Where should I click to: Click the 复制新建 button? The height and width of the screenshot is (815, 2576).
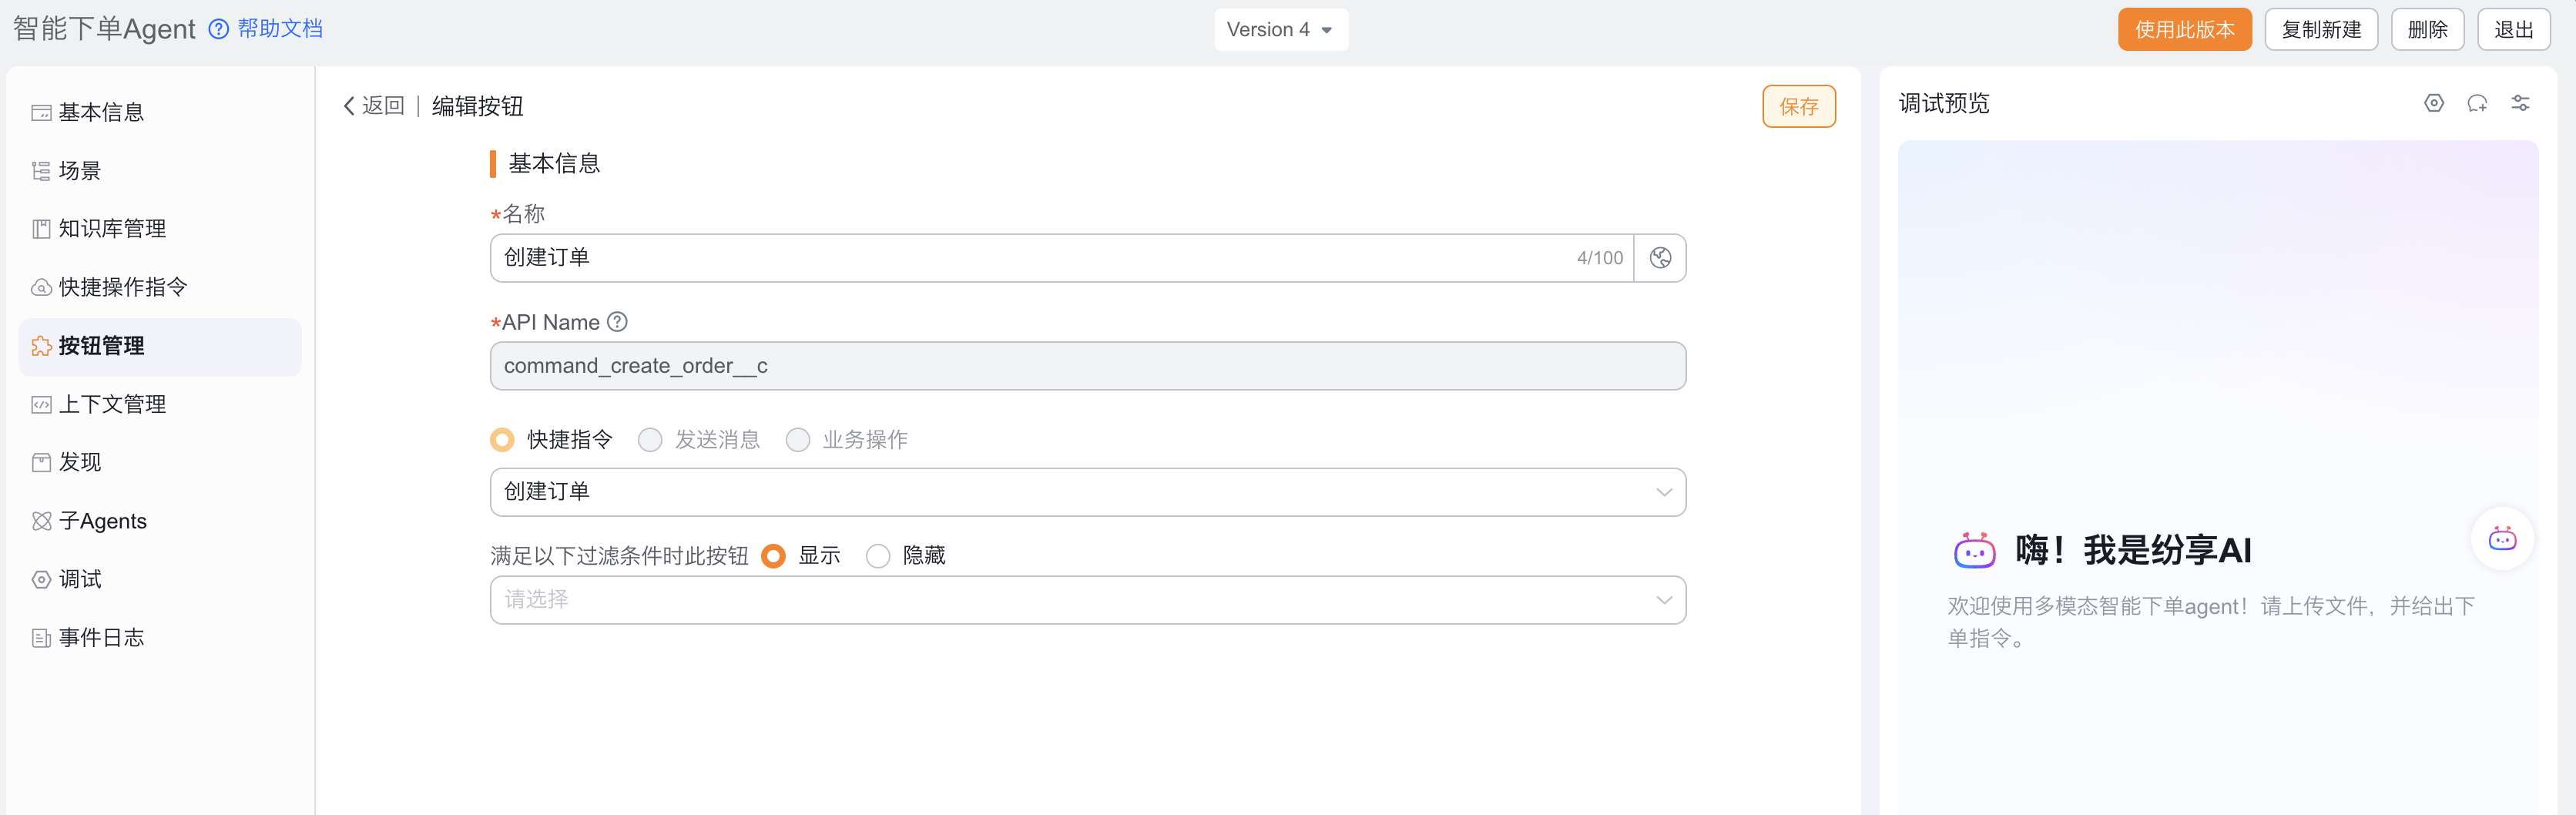point(2320,30)
